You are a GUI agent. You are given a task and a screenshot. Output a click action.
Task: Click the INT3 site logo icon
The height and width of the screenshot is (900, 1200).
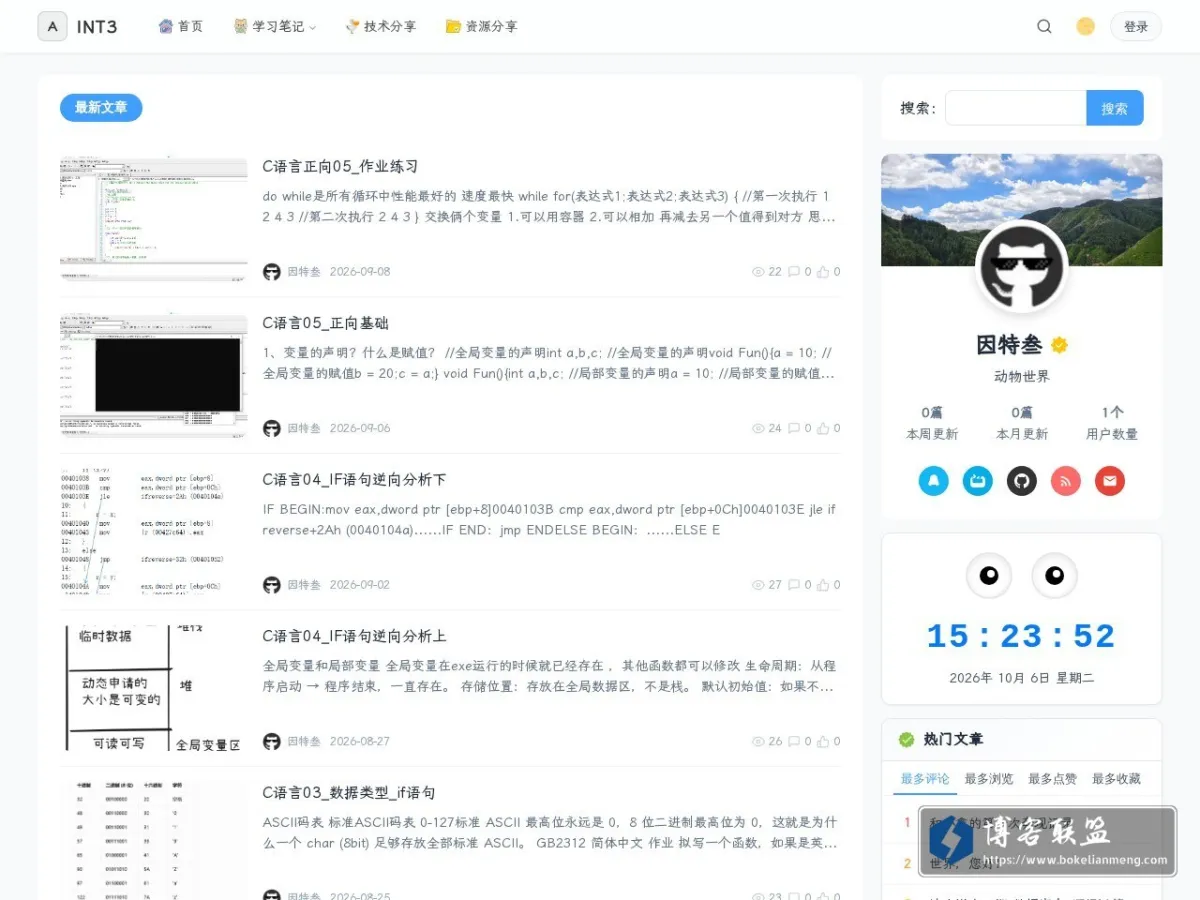[52, 26]
